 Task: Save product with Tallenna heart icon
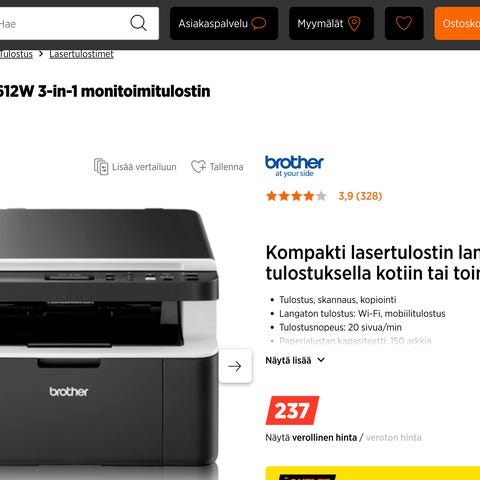pyautogui.click(x=198, y=166)
